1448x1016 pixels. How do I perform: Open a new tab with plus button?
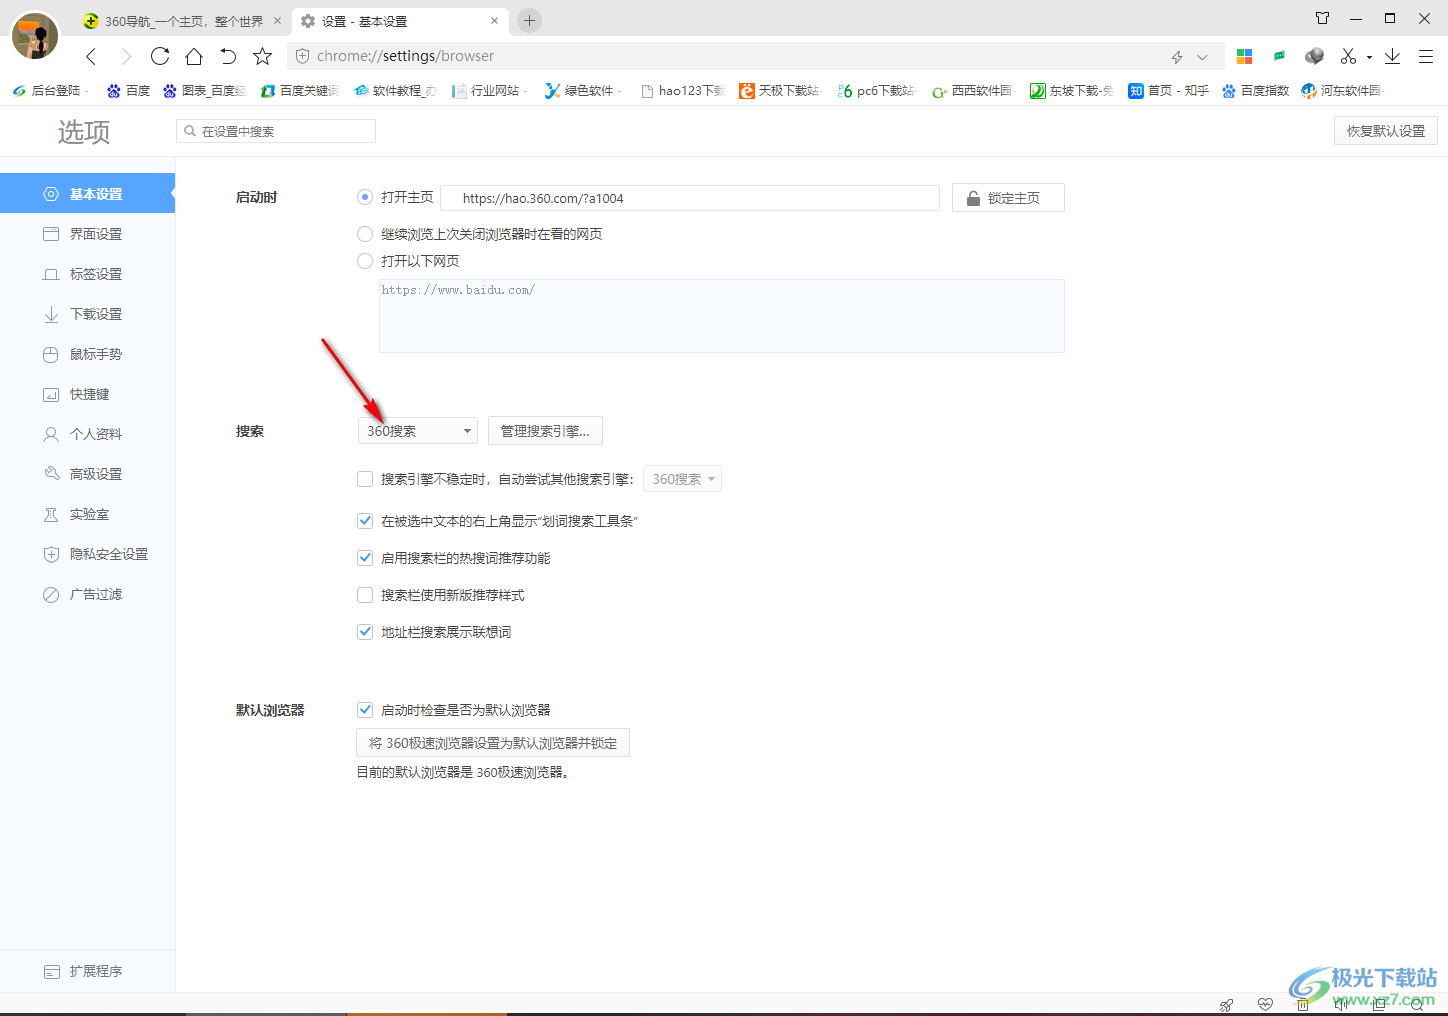pos(529,20)
